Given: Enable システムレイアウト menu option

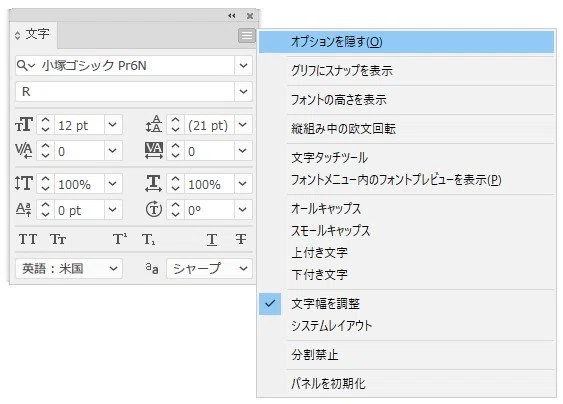Looking at the screenshot, I should [407, 325].
